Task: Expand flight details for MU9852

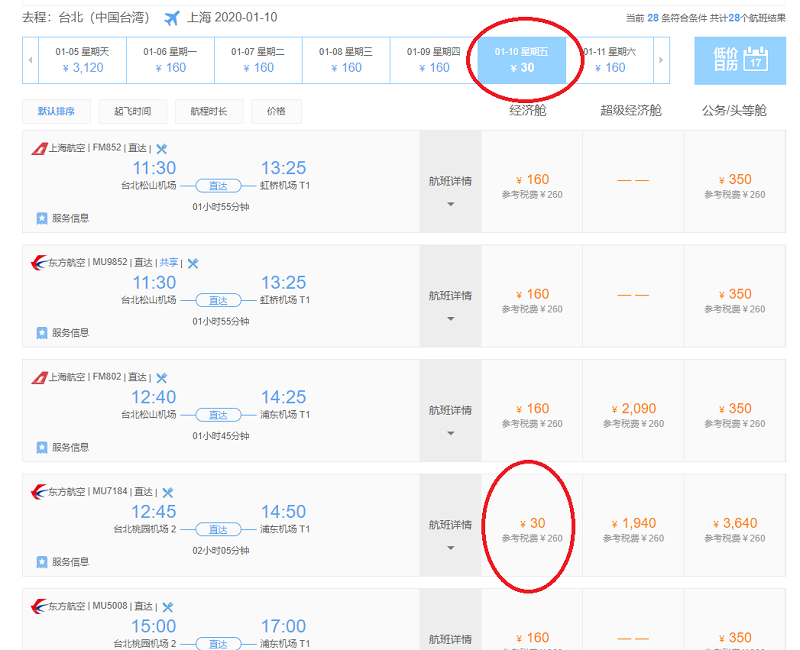Action: pyautogui.click(x=450, y=296)
